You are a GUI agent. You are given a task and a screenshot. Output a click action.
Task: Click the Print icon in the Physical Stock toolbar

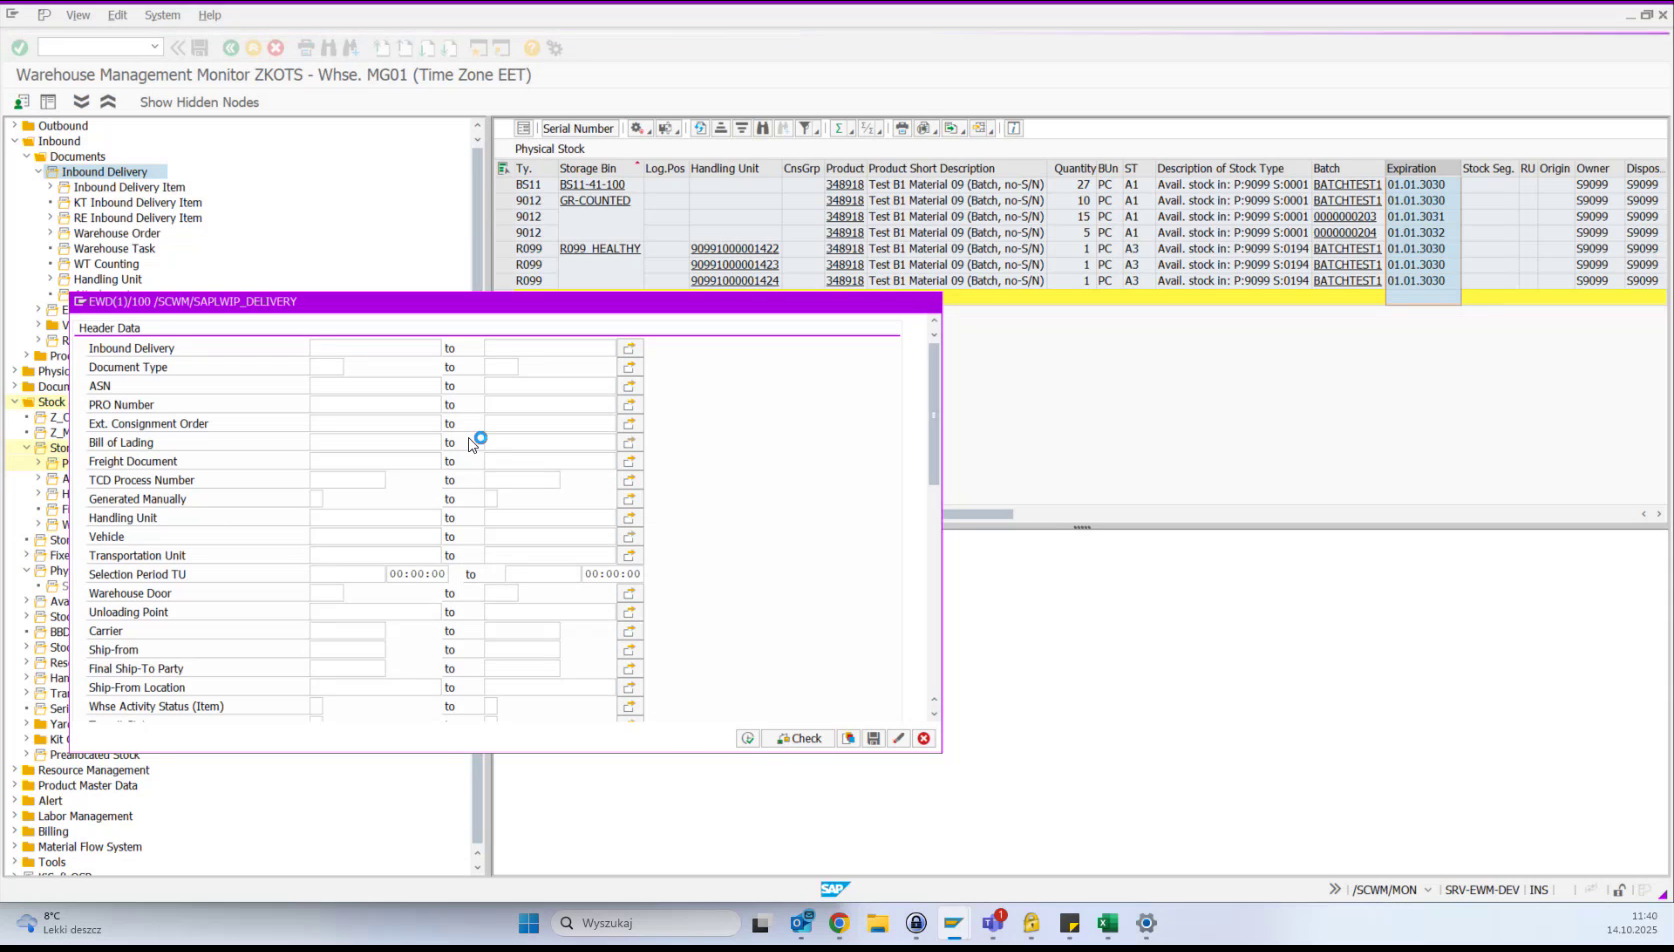(x=901, y=128)
